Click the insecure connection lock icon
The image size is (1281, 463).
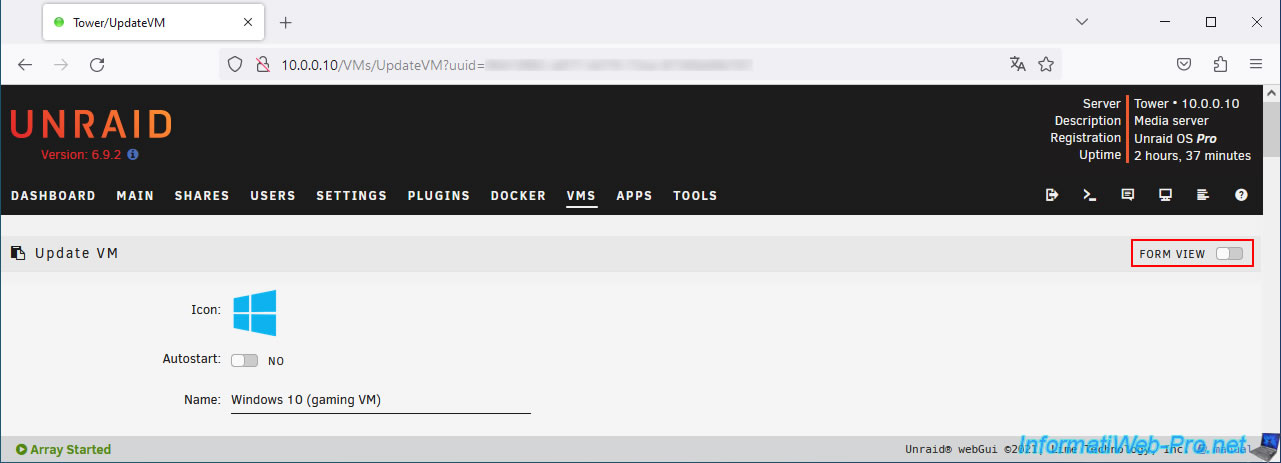click(262, 64)
